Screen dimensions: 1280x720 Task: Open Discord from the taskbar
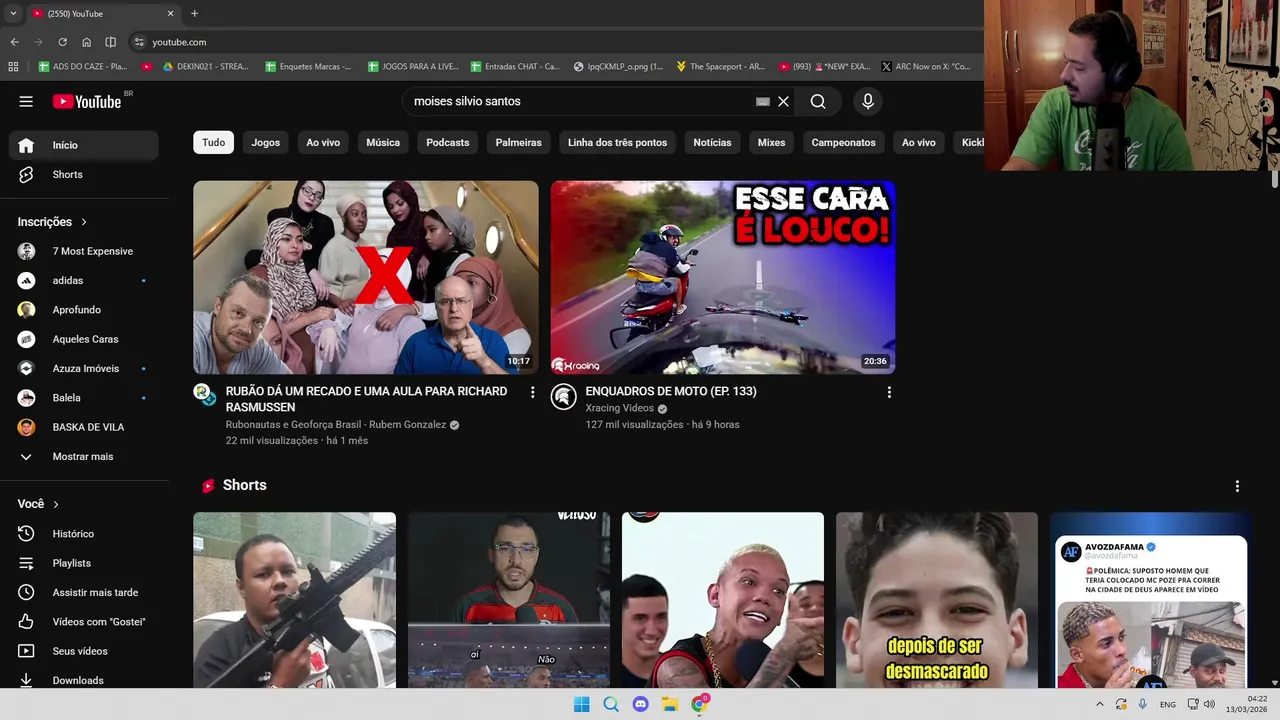641,704
